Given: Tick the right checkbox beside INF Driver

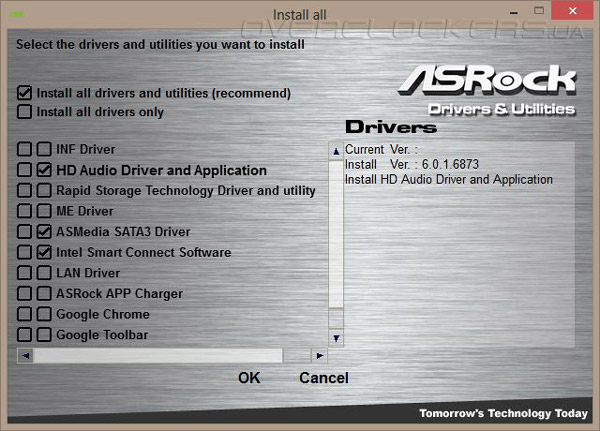Looking at the screenshot, I should (x=44, y=149).
